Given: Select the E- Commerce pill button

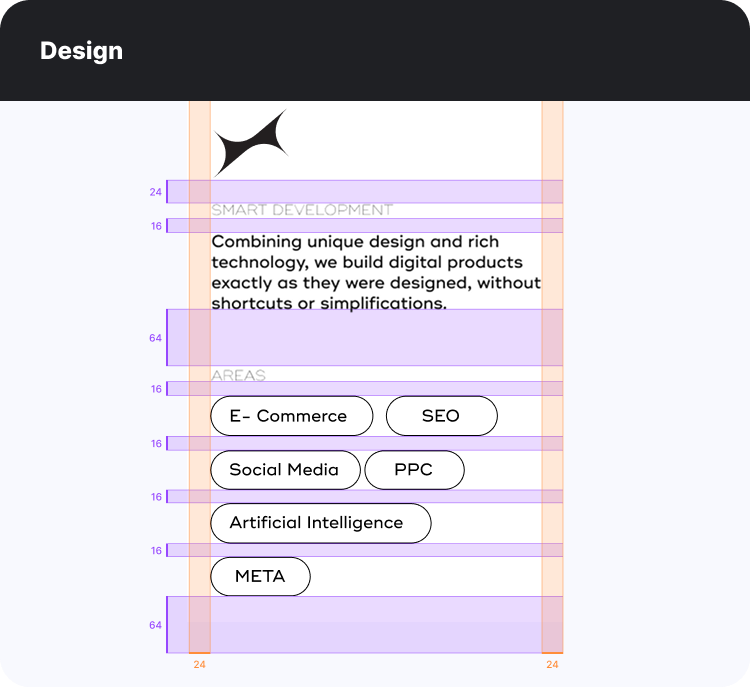Looking at the screenshot, I should pyautogui.click(x=291, y=416).
